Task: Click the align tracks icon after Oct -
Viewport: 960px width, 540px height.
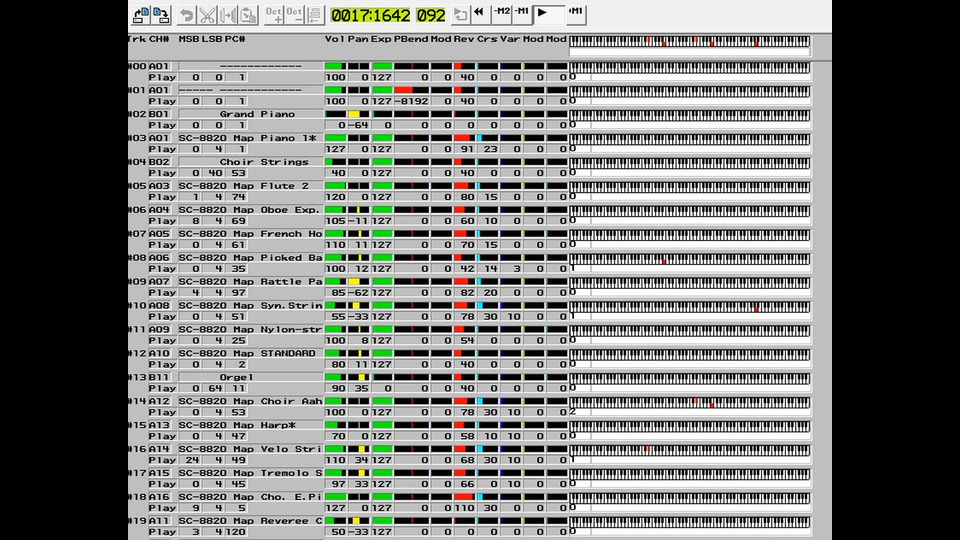Action: coord(315,15)
